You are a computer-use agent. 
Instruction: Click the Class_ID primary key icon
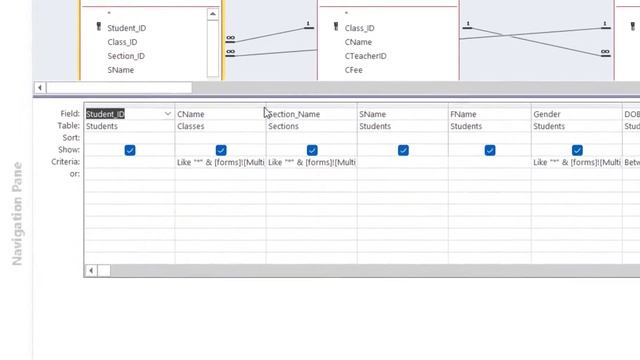tap(336, 27)
